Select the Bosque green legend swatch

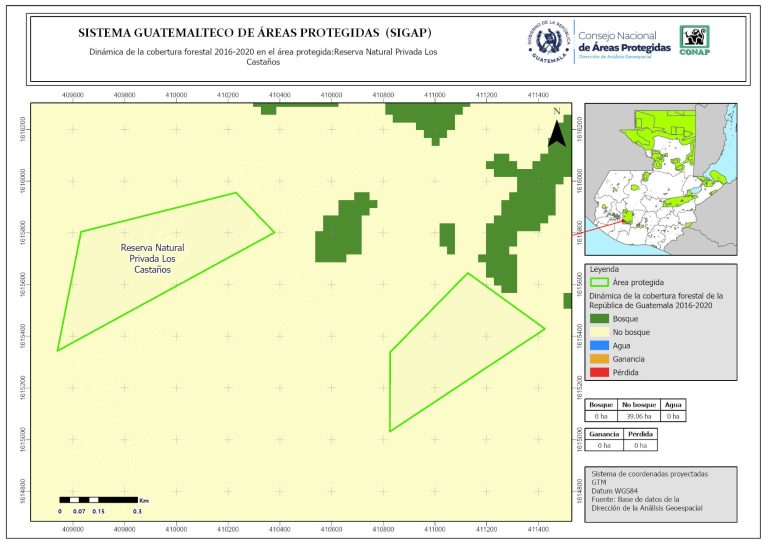(x=599, y=317)
